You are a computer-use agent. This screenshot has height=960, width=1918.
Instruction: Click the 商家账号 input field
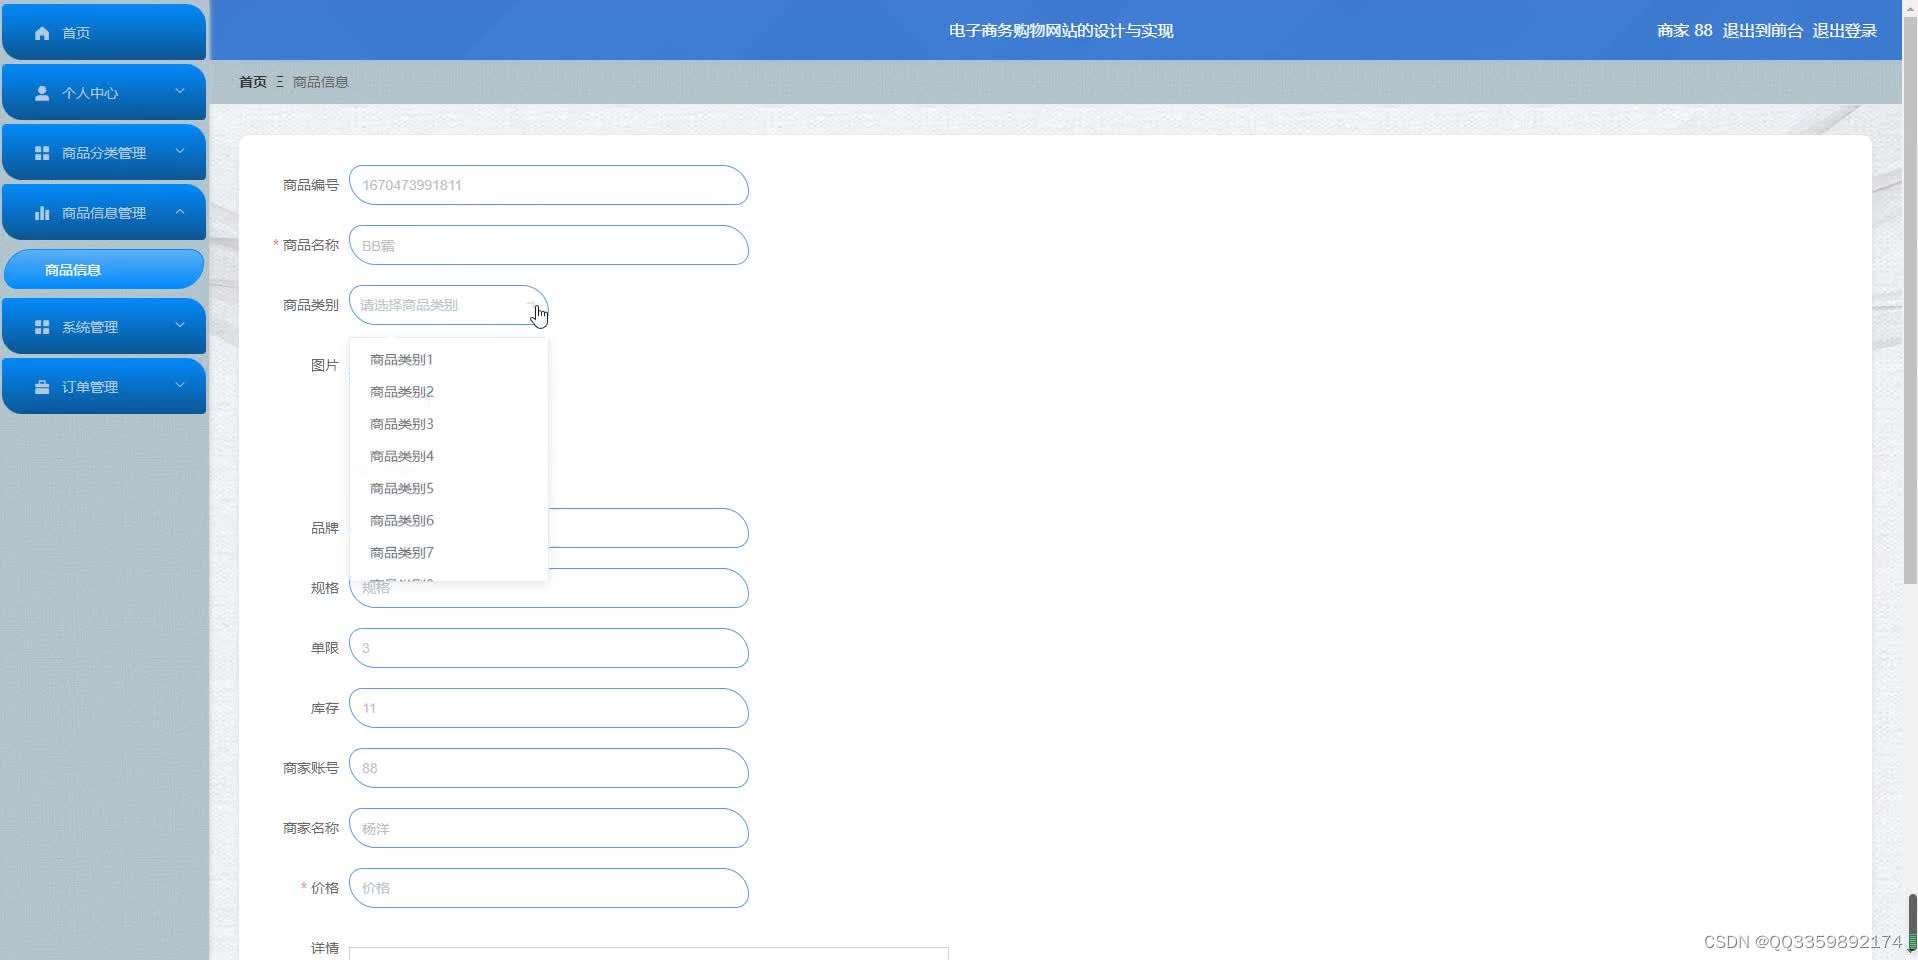(548, 768)
